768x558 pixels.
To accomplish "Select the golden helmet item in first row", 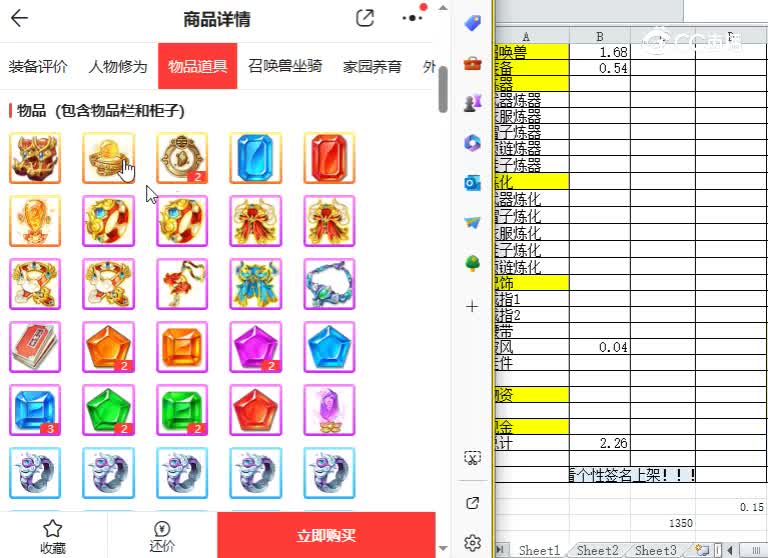I will (x=35, y=158).
